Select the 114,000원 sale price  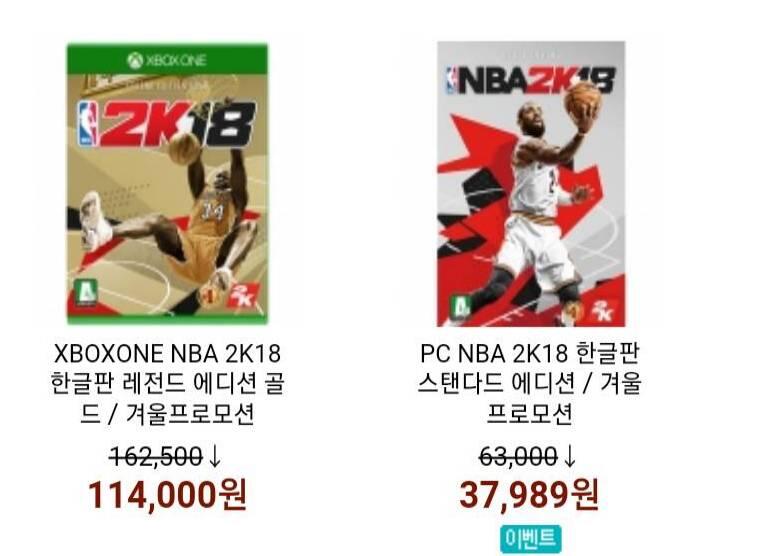pos(168,495)
